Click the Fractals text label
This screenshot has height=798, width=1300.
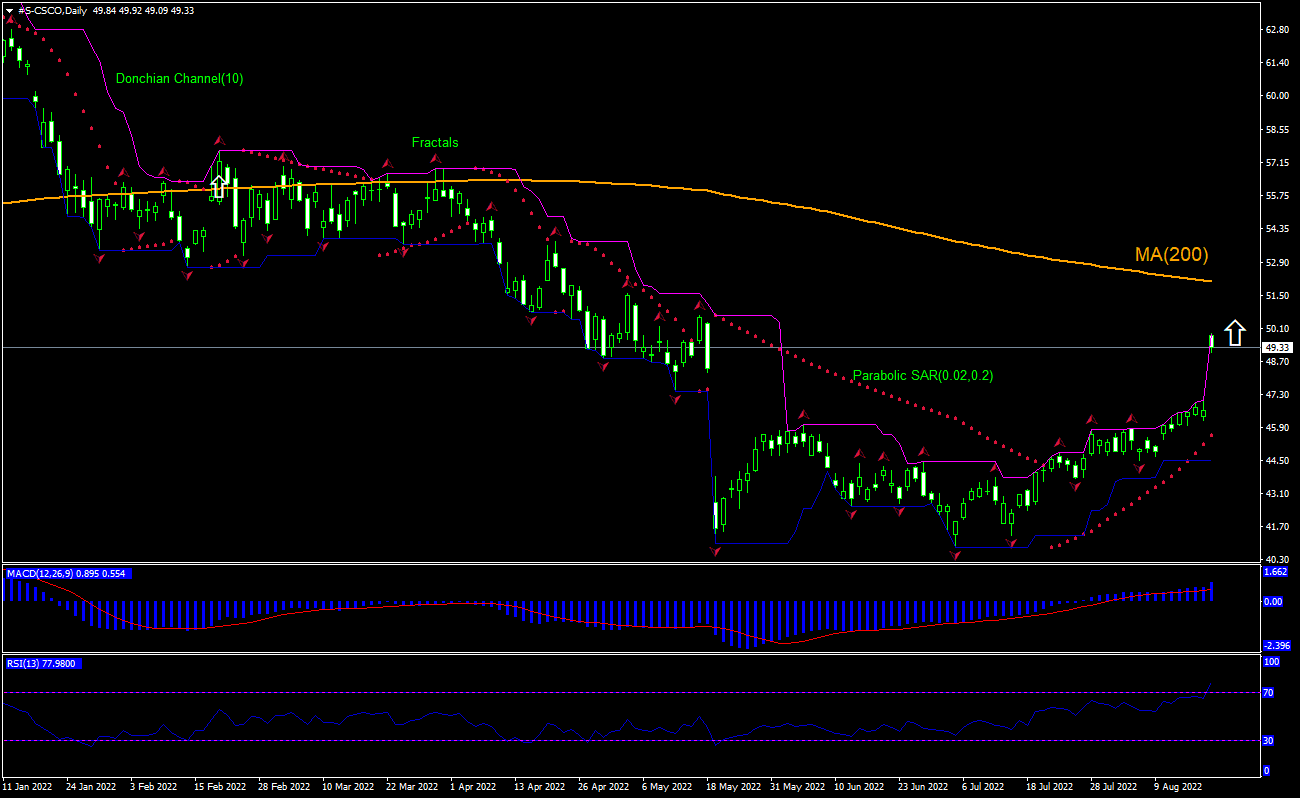coord(435,143)
